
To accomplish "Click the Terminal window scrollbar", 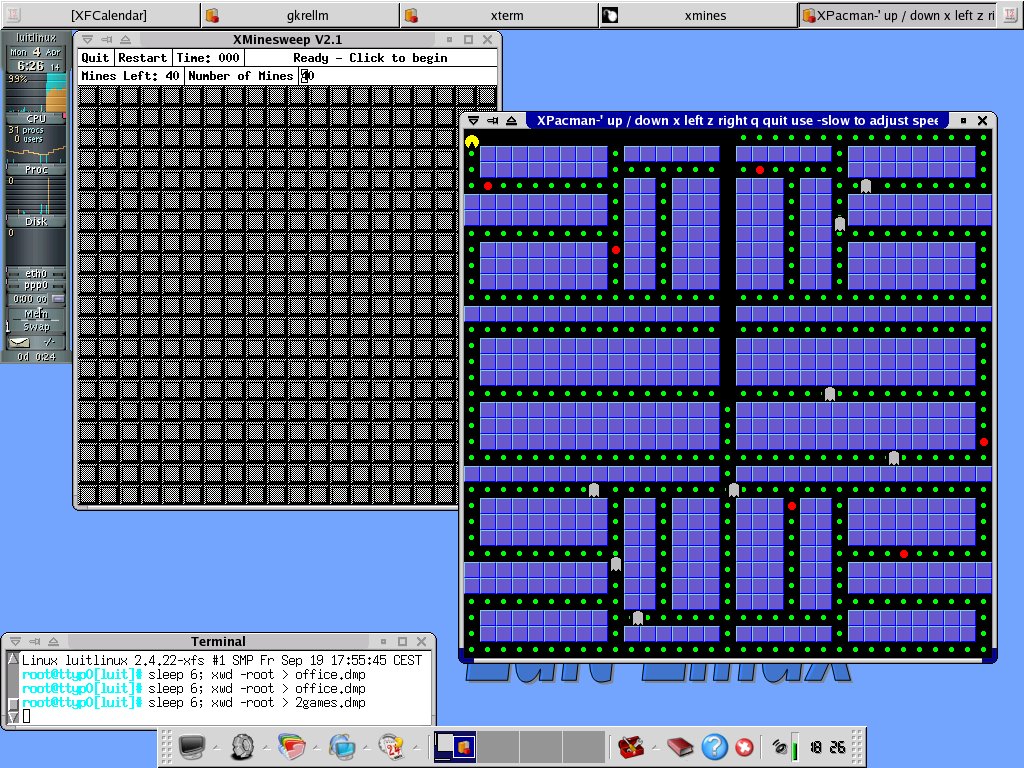I will (12, 688).
